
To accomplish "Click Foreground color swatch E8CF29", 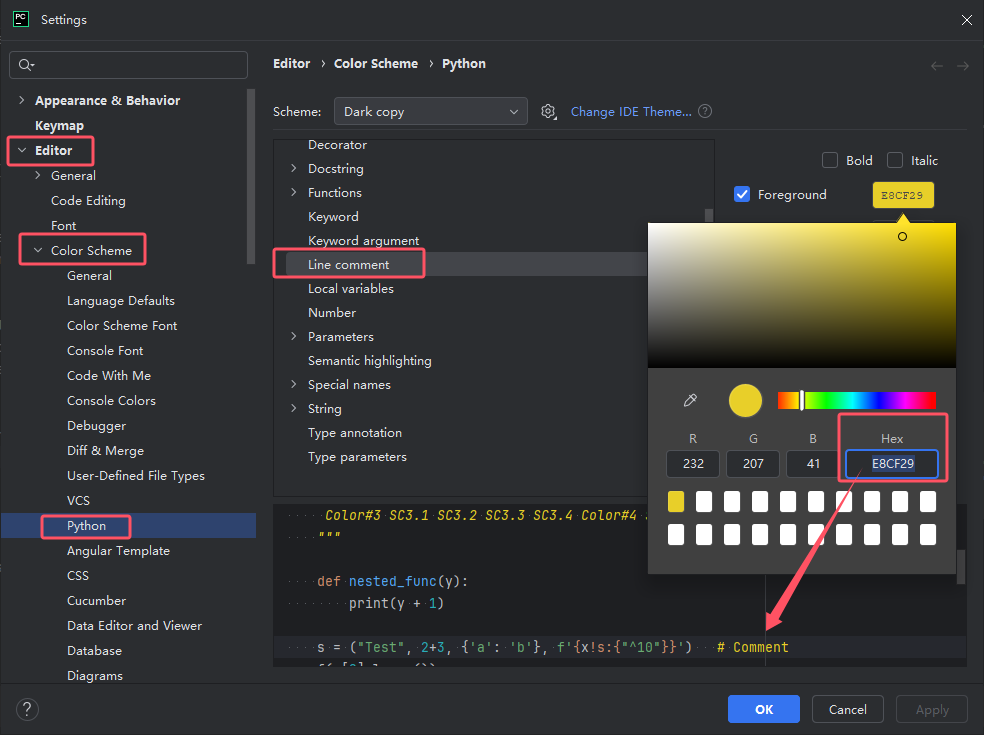I will [x=902, y=195].
